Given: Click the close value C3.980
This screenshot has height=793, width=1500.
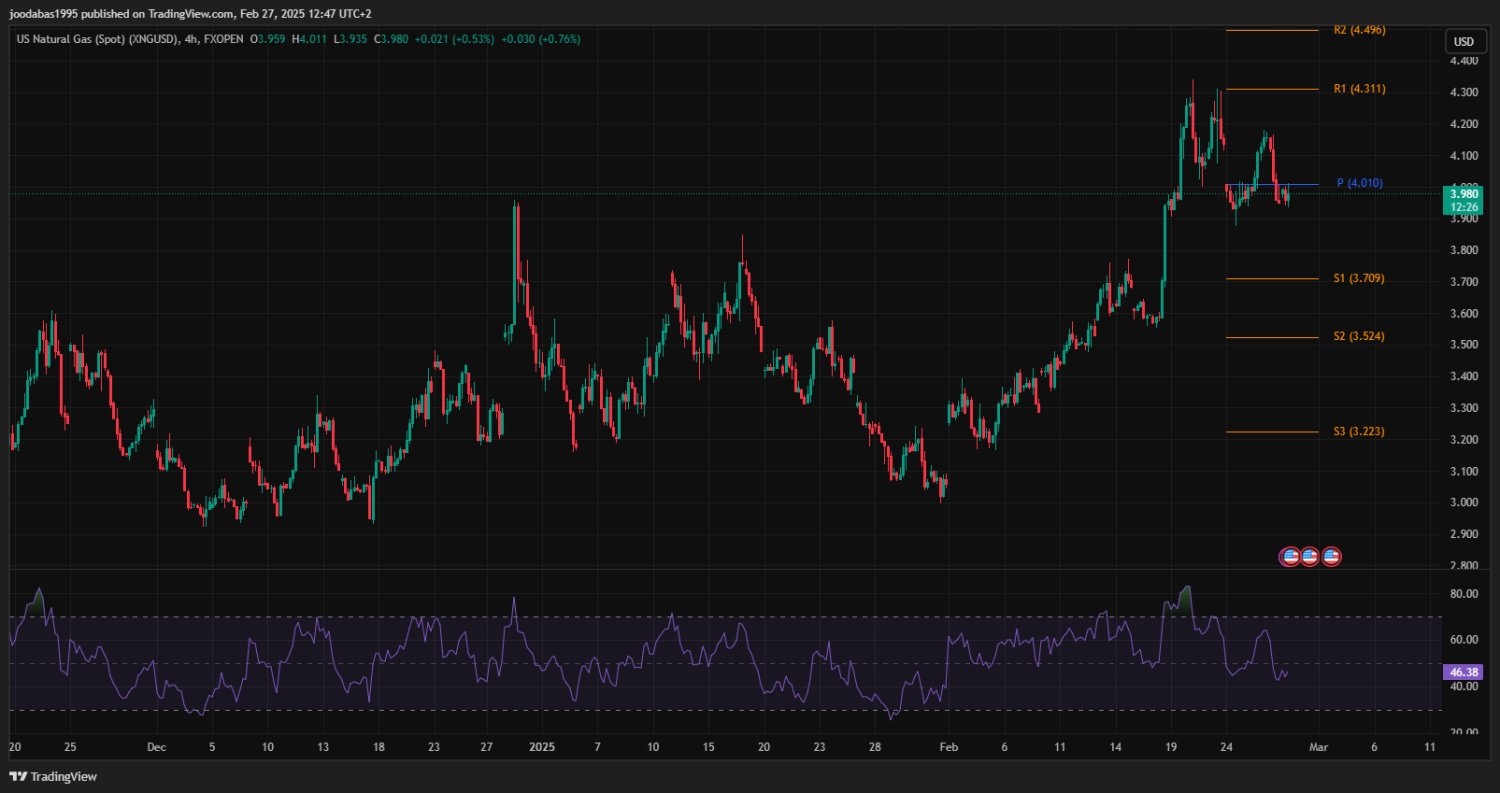Looking at the screenshot, I should (x=391, y=39).
